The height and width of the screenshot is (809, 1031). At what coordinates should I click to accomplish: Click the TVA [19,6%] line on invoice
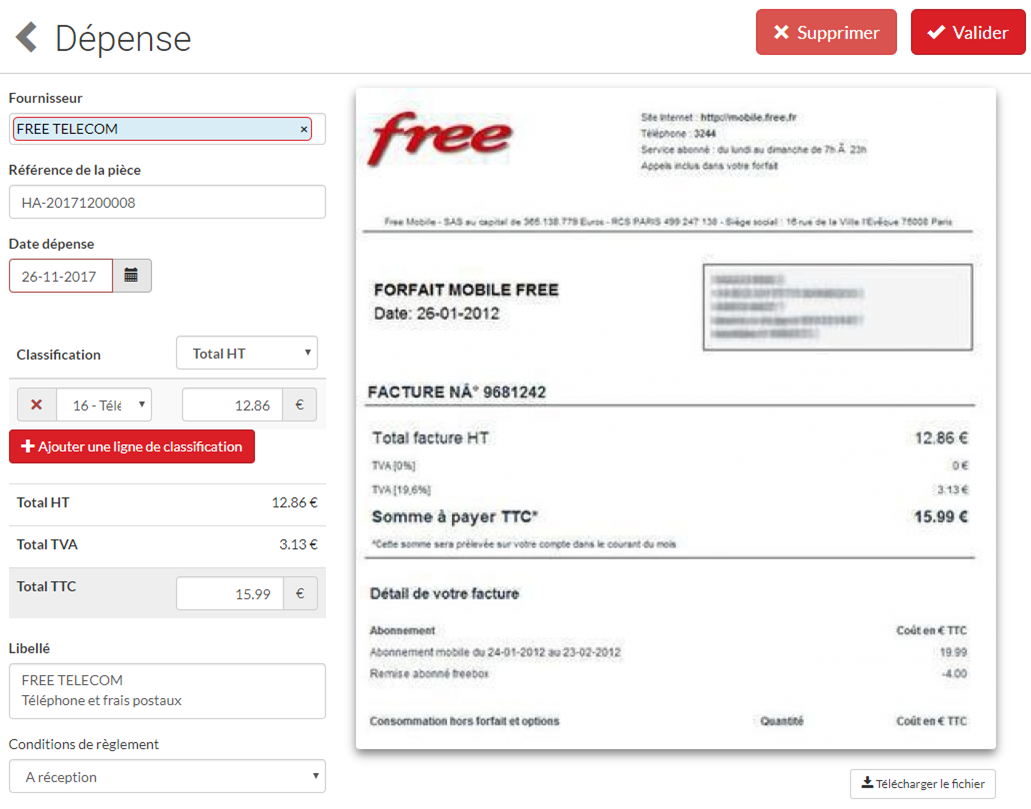[x=669, y=490]
